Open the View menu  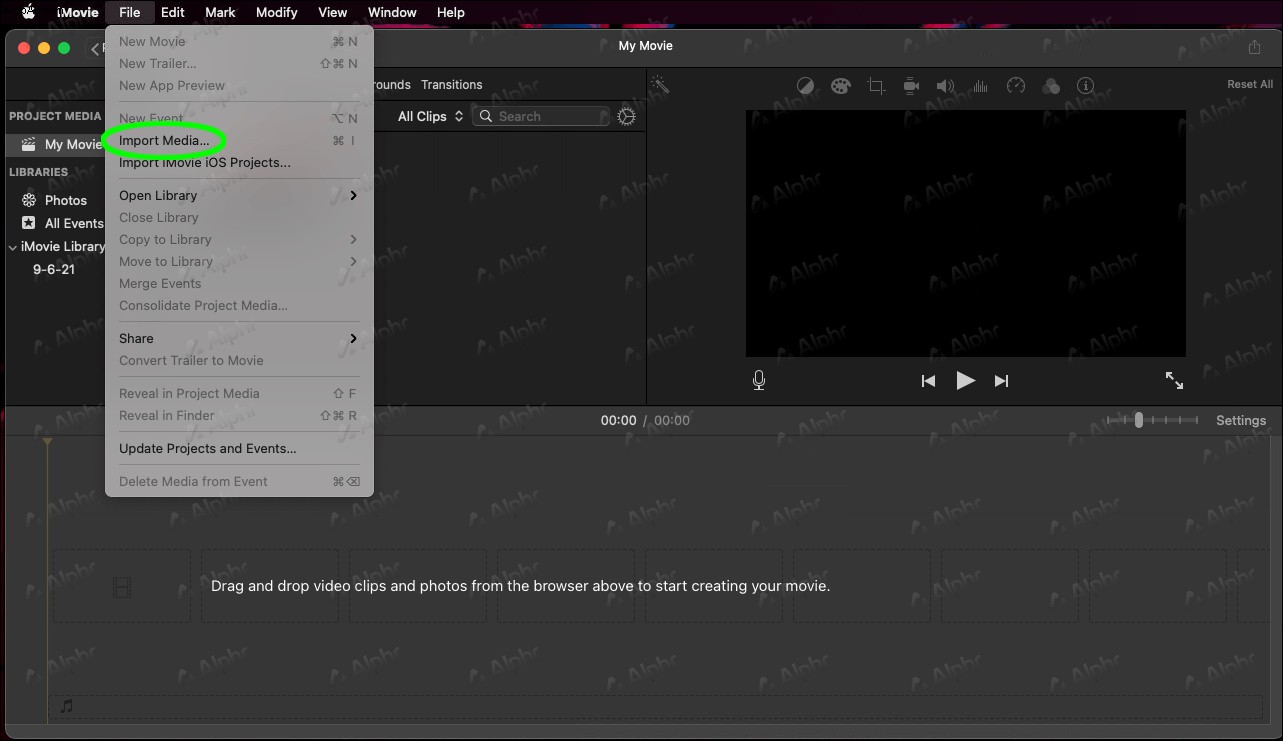(x=333, y=12)
